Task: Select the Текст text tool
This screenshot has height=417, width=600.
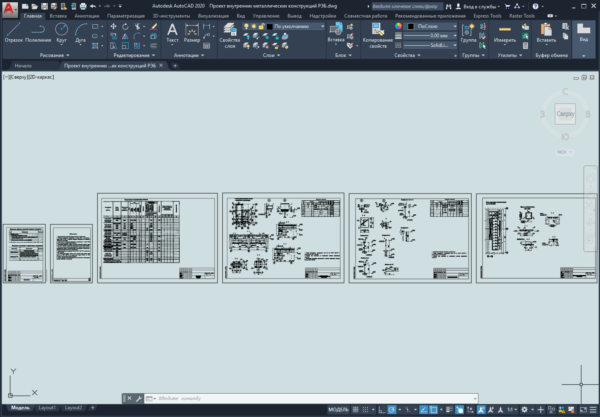Action: pos(172,33)
